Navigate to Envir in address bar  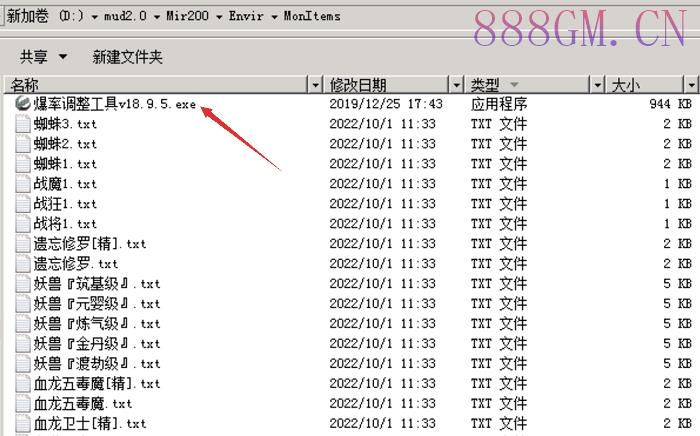coord(246,16)
